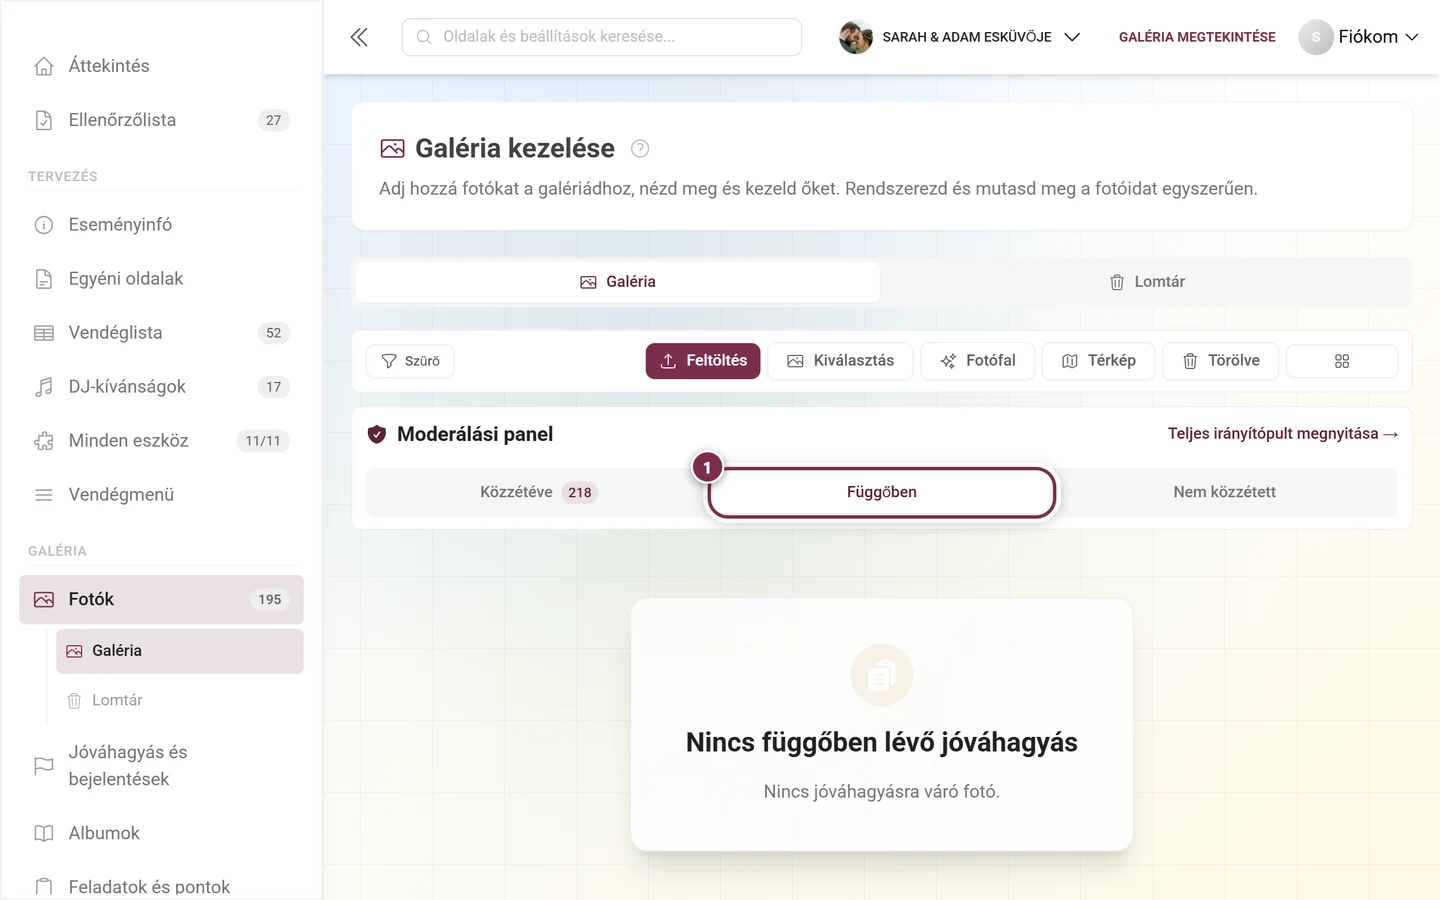The height and width of the screenshot is (900, 1440).
Task: Open Teljes irányítópult megnyitása link
Action: point(1283,434)
